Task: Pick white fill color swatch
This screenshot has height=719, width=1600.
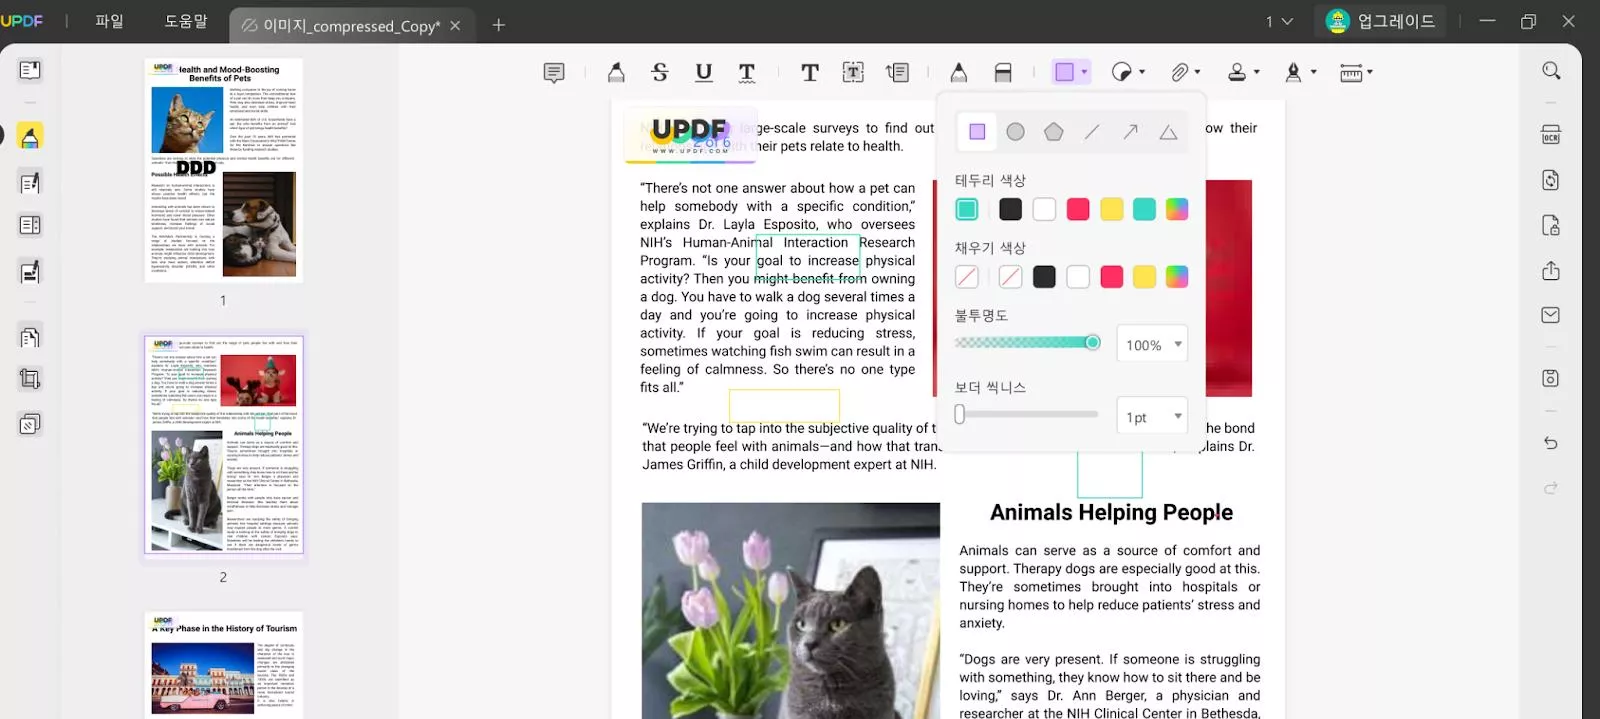Action: pyautogui.click(x=1078, y=277)
